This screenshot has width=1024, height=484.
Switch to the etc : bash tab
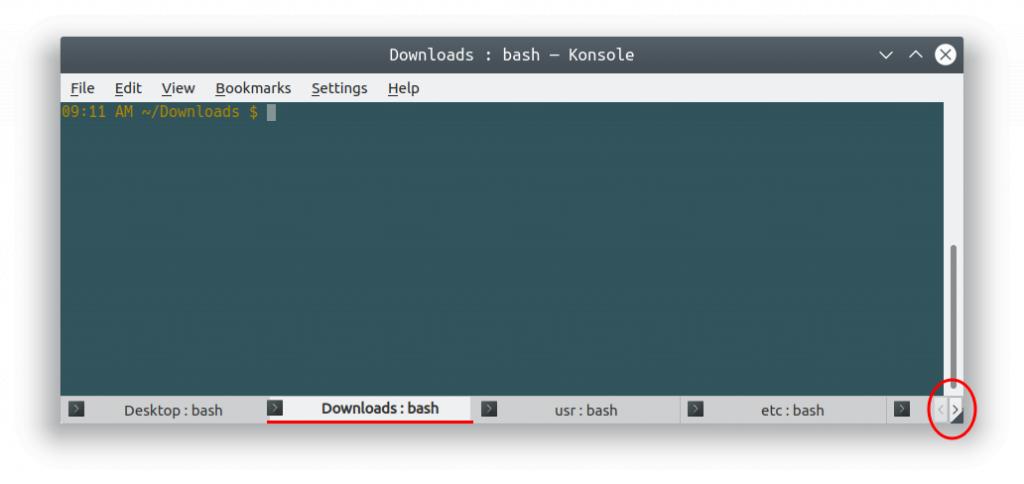point(794,410)
